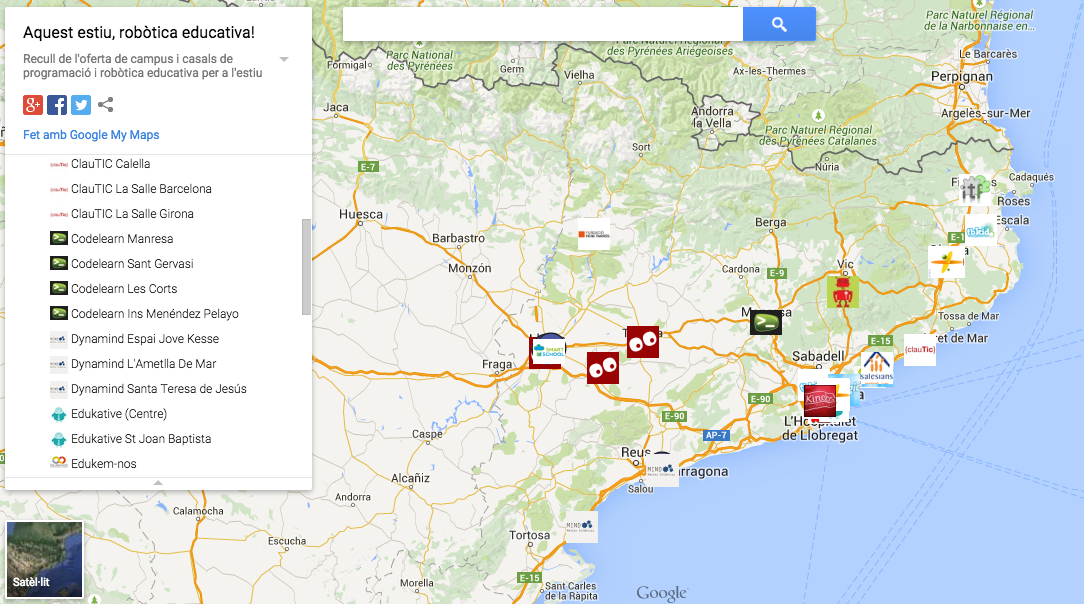Click the red Kinder marker near Barcelona

coord(820,401)
